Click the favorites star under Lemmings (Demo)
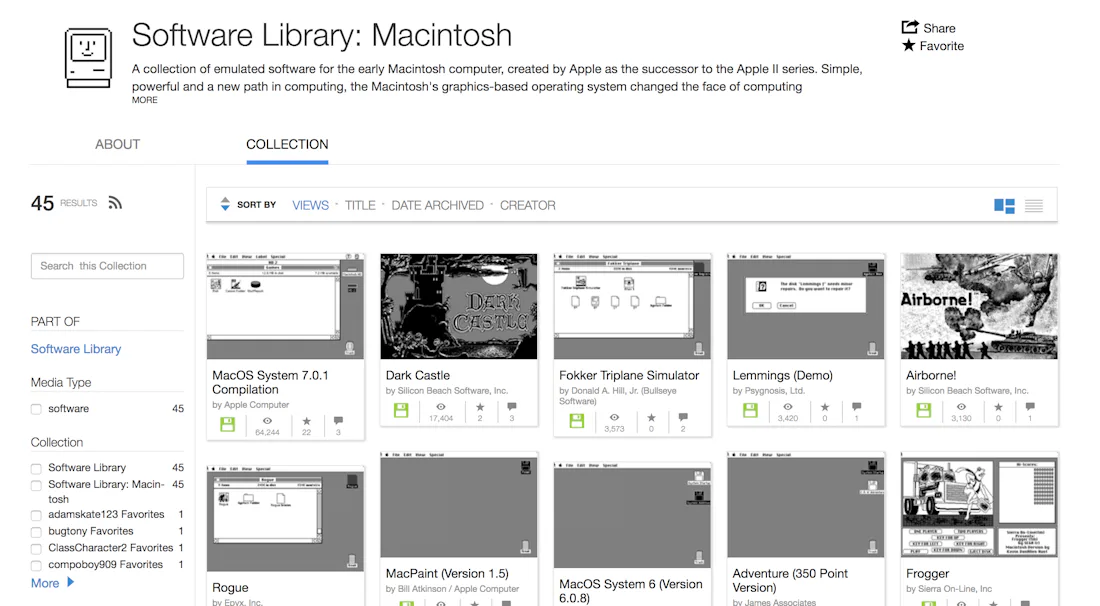 [825, 407]
